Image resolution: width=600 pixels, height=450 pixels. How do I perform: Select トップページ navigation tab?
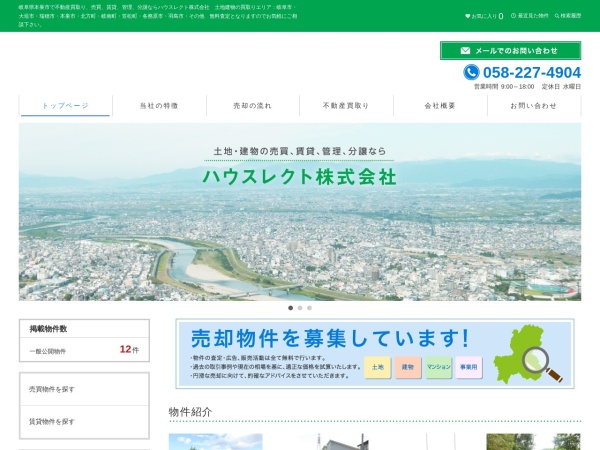point(65,106)
